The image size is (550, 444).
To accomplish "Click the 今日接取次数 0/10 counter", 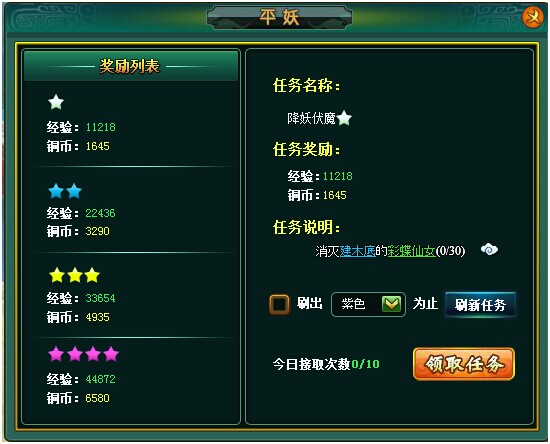I will tap(326, 364).
